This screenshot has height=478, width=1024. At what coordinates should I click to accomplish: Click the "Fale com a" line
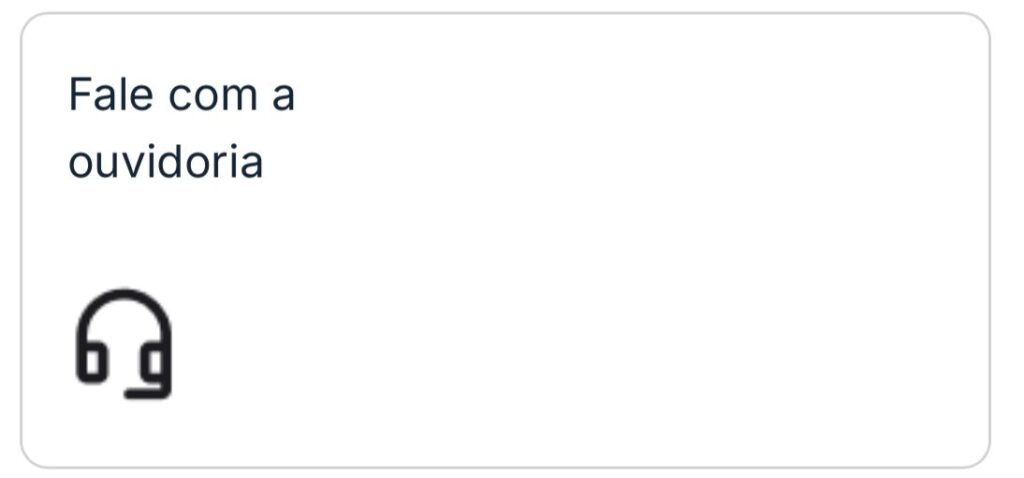point(181,97)
